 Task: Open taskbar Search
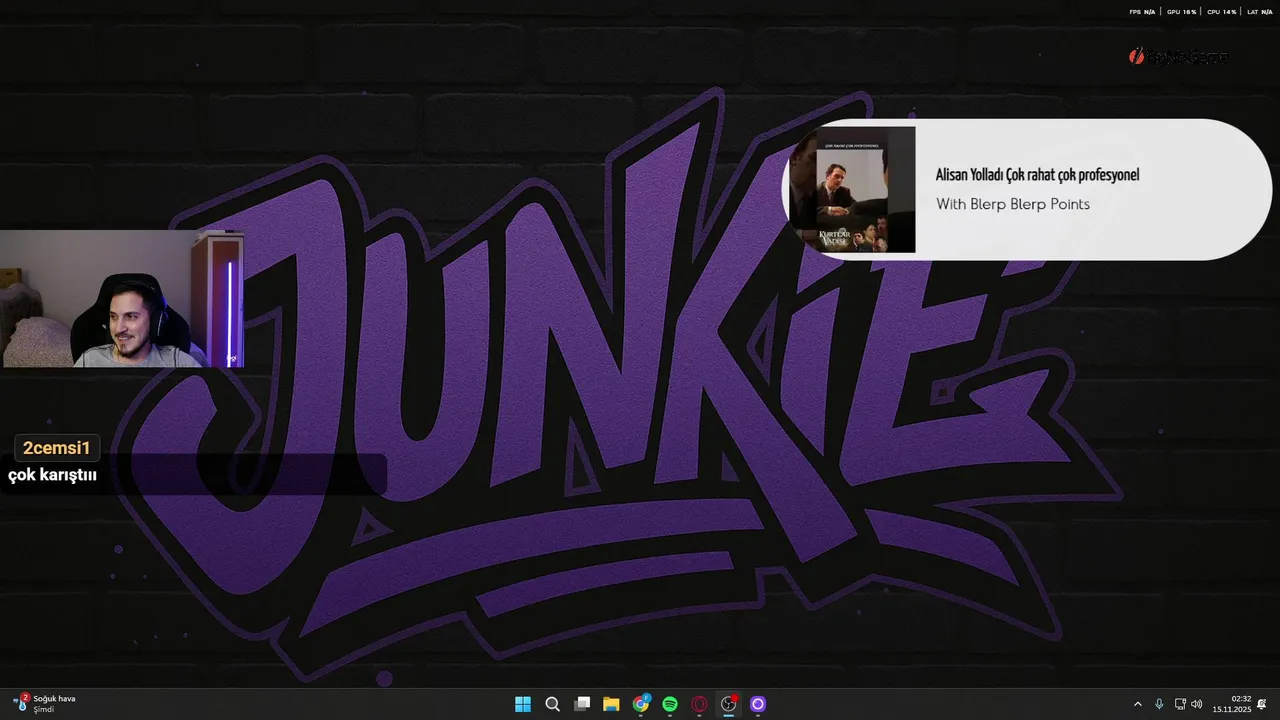tap(552, 704)
